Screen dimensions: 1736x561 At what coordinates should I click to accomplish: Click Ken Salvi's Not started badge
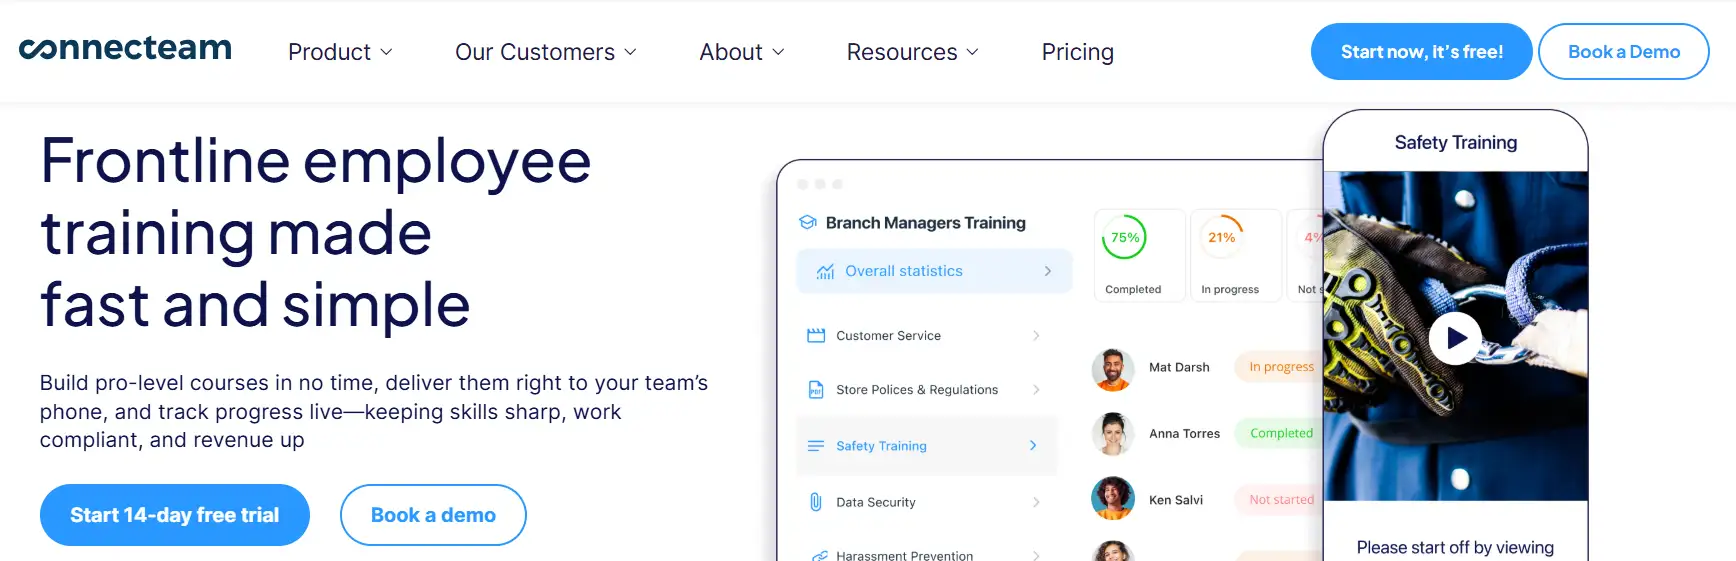[1280, 499]
